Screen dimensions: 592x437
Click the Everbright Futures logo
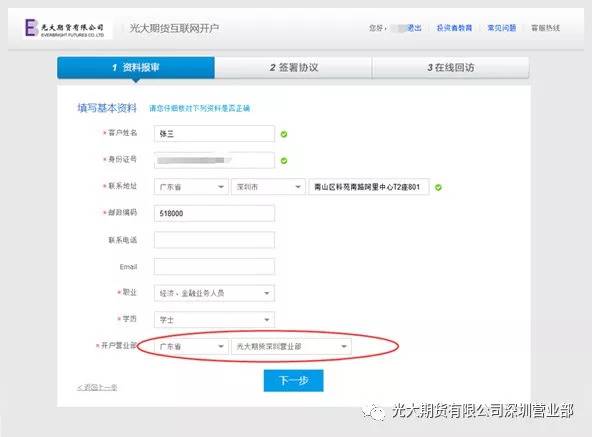65,28
